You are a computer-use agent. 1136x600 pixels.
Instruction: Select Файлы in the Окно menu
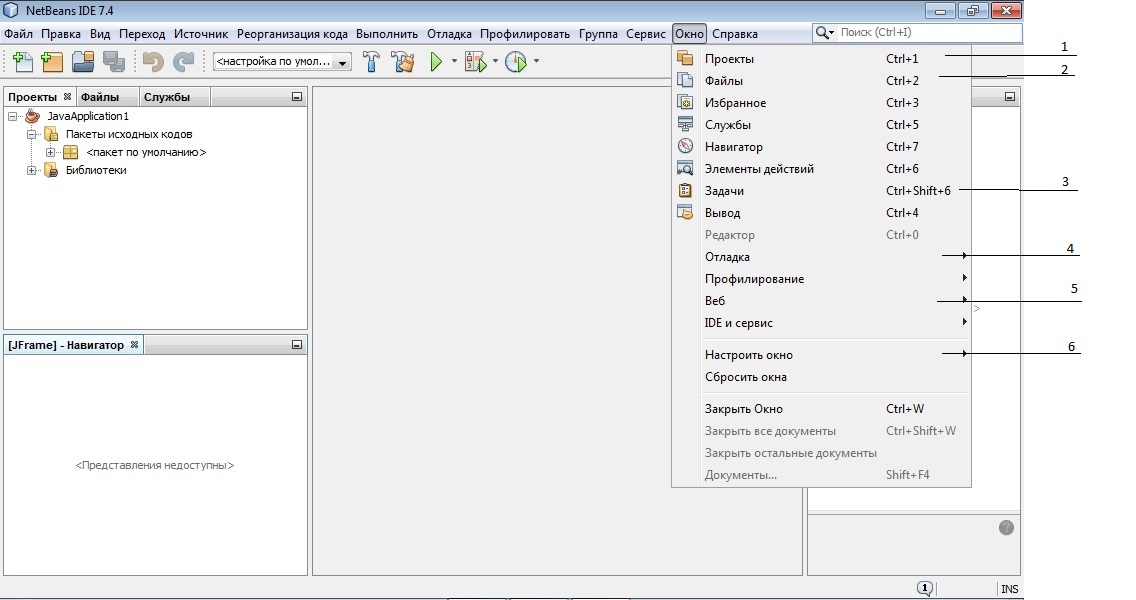coord(822,80)
